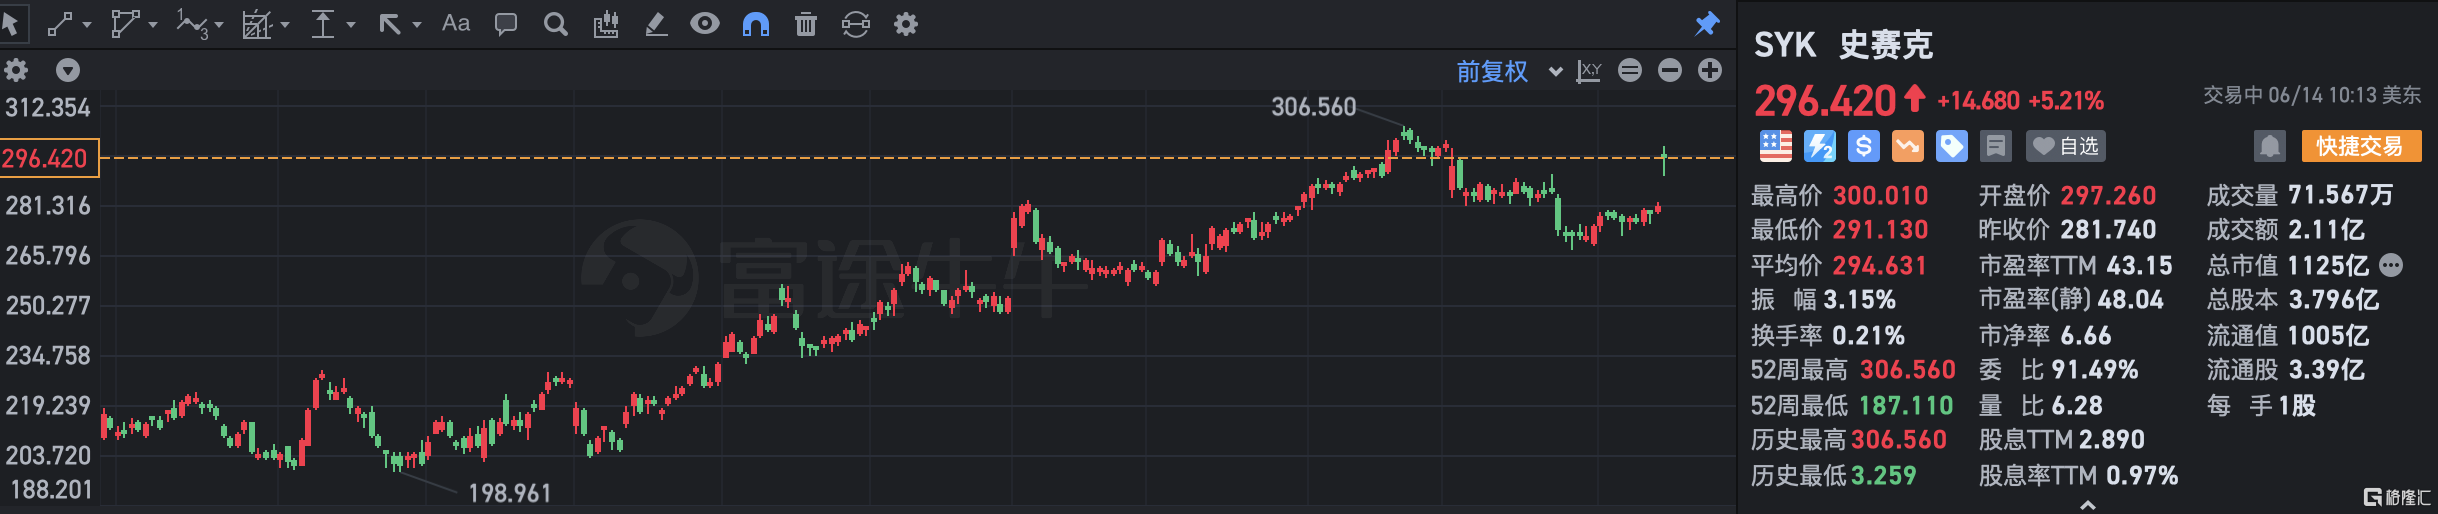Select the arrow marker tool
The height and width of the screenshot is (514, 2438).
pos(389,24)
